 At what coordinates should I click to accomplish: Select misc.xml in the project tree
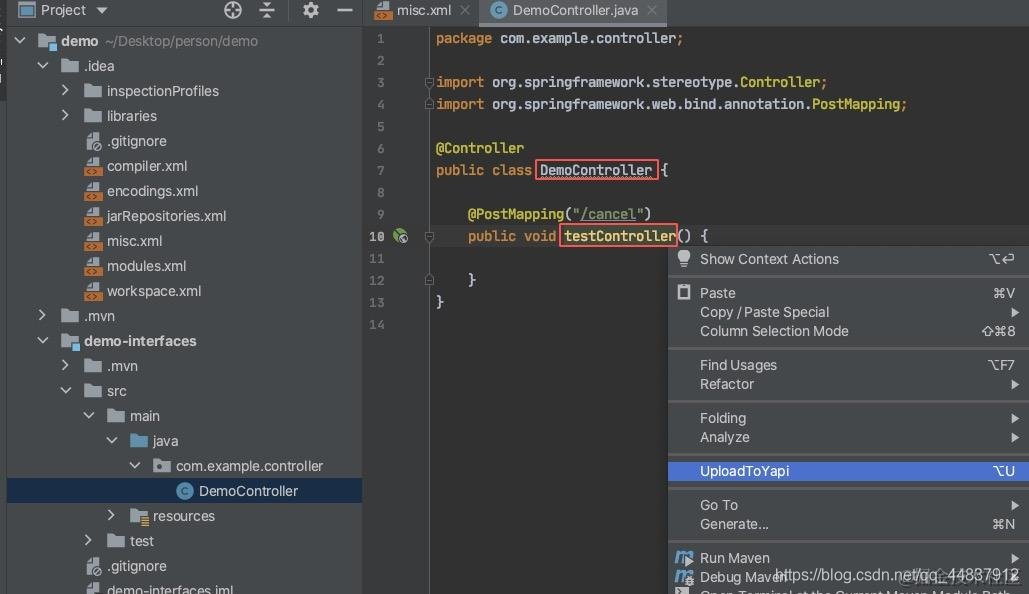(135, 241)
